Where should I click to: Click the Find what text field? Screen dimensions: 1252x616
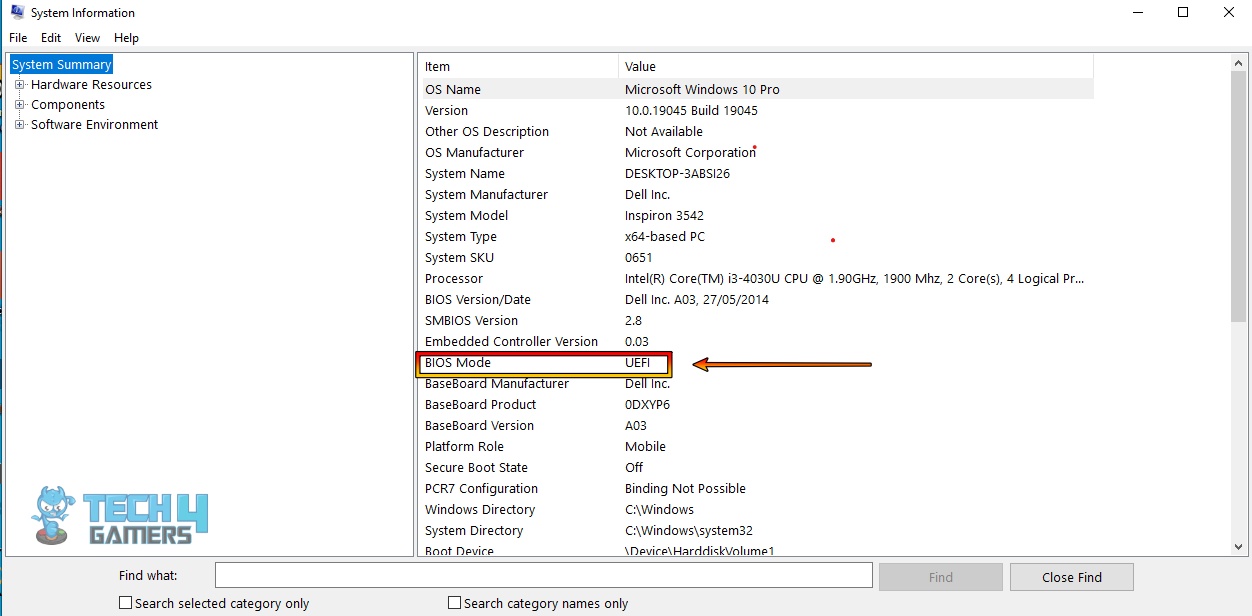click(543, 575)
